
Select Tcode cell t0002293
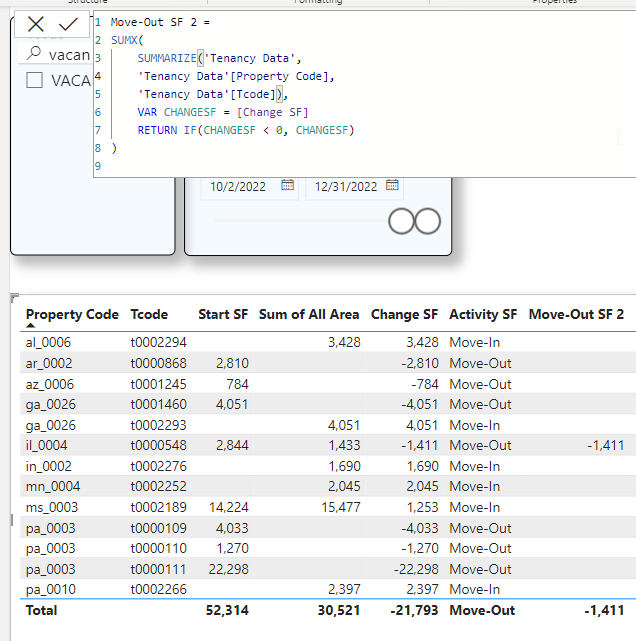tap(158, 425)
